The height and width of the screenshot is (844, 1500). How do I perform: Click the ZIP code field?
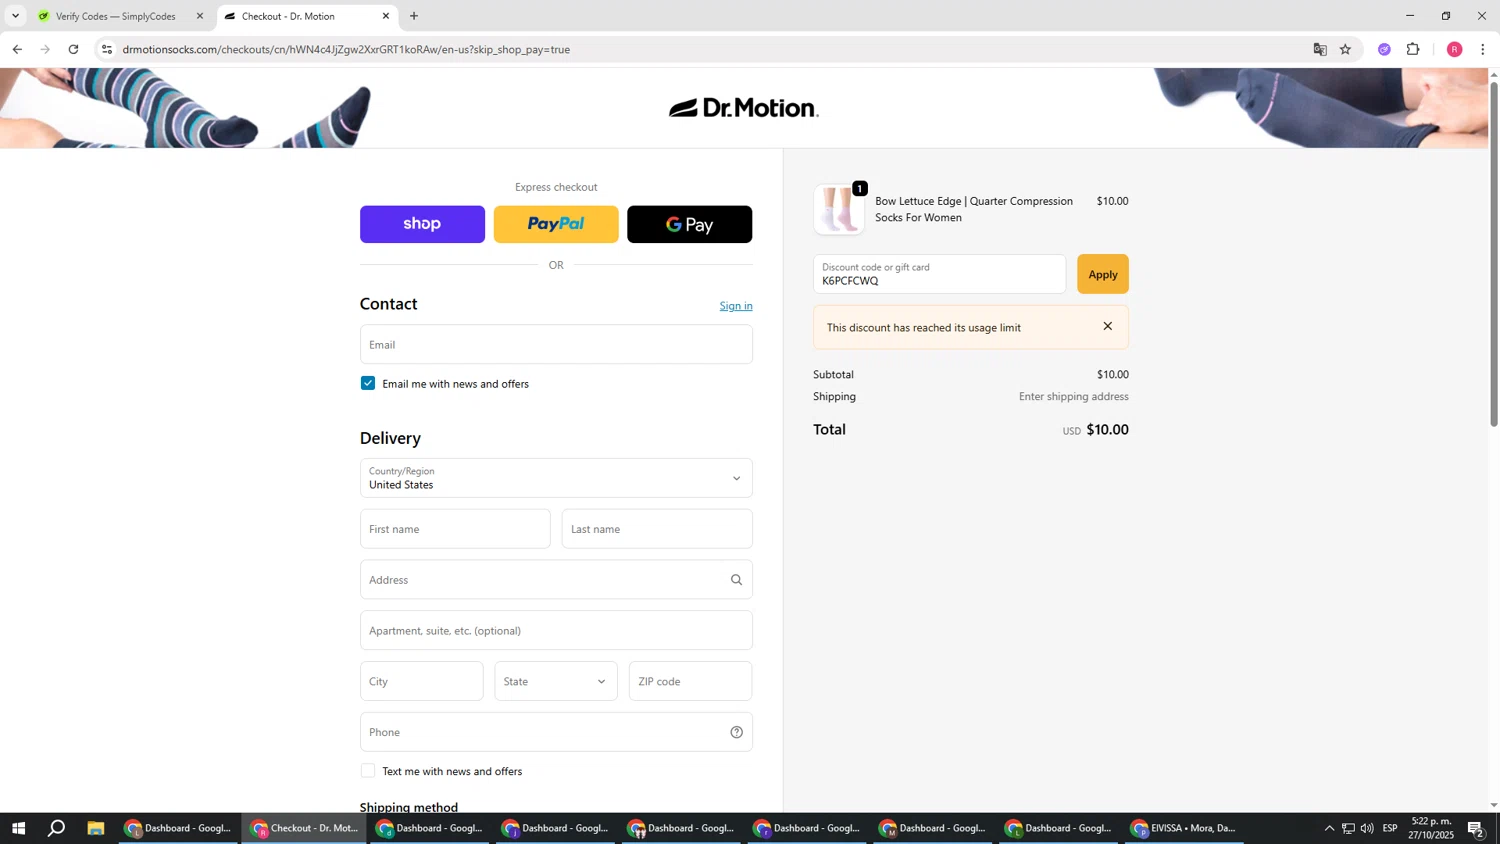(691, 681)
